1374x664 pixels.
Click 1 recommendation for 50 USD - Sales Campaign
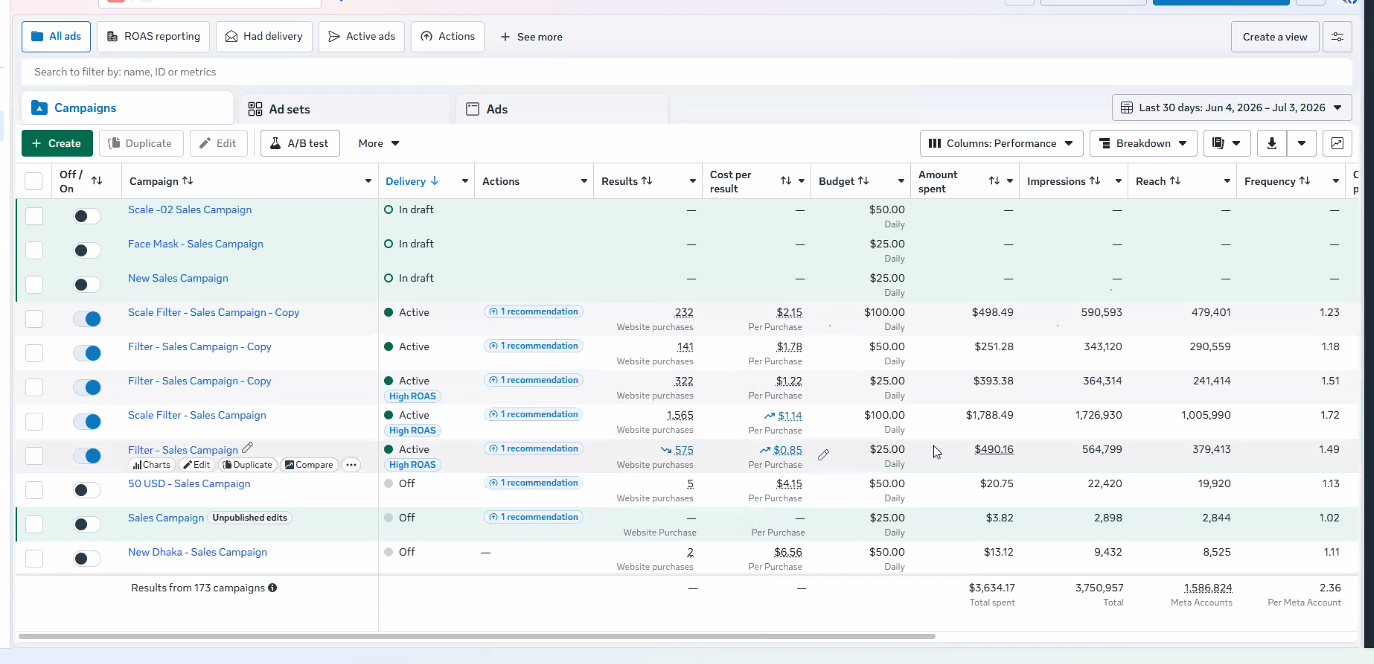tap(533, 483)
